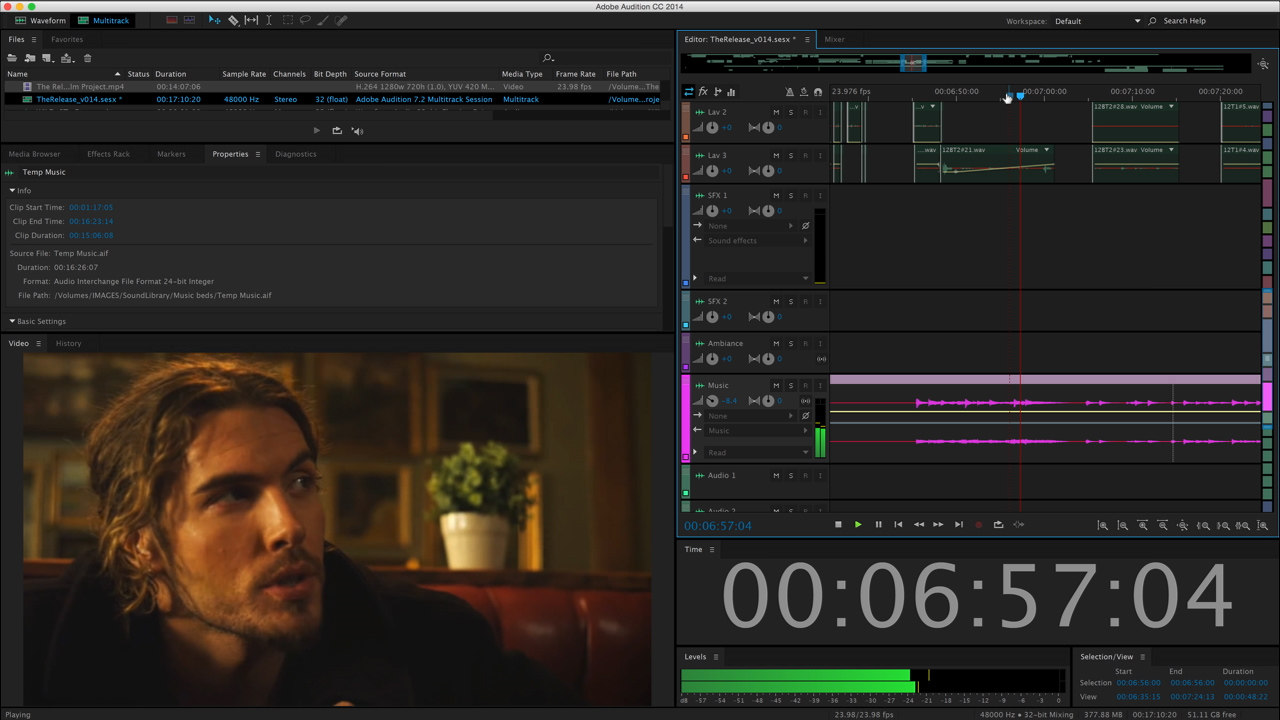The width and height of the screenshot is (1280, 720).
Task: Select the Slip tool
Action: [251, 20]
